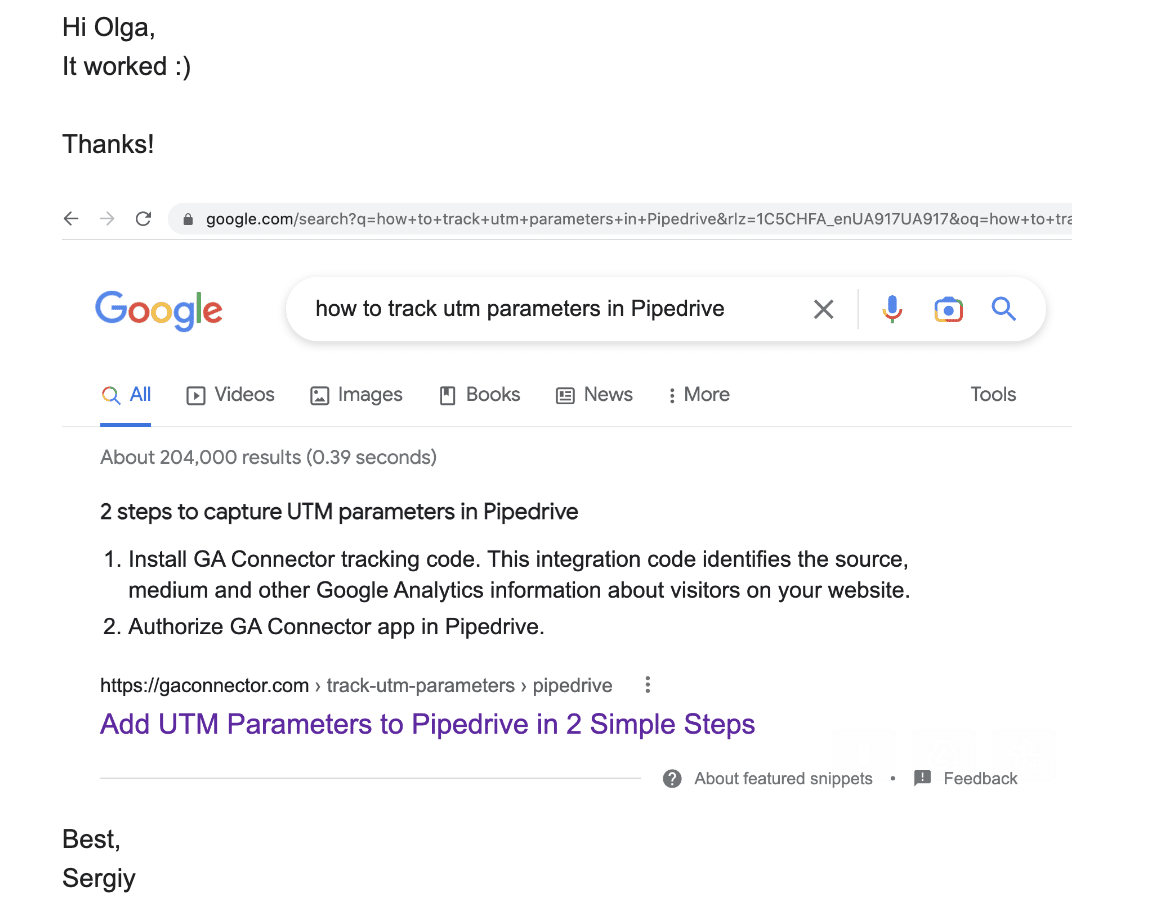
Task: Expand the More search filters menu
Action: (698, 395)
